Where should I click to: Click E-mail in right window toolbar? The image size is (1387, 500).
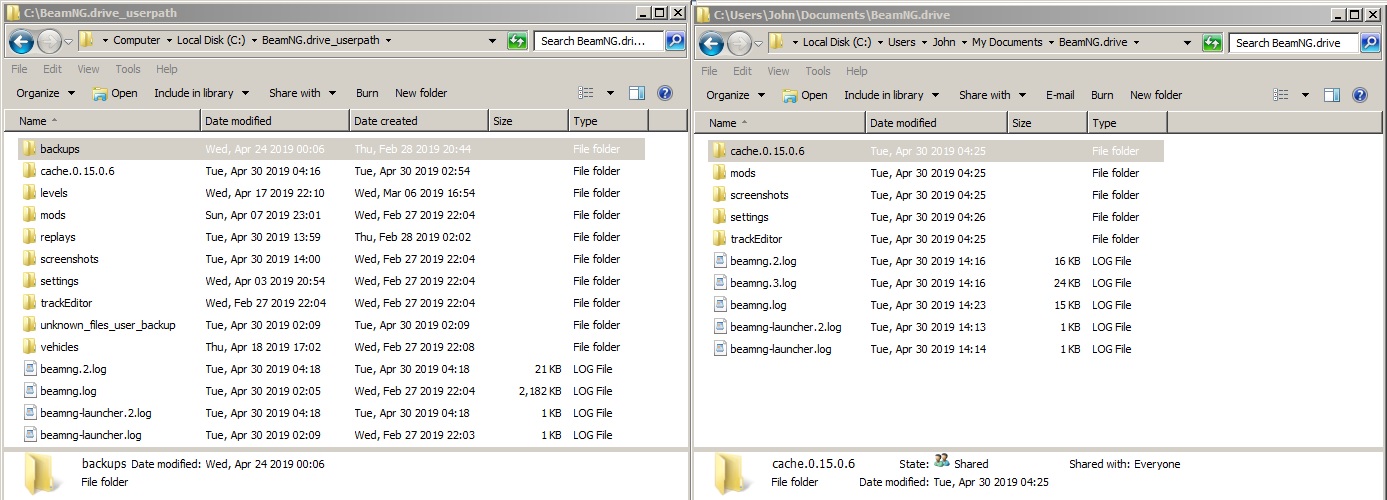[x=1060, y=95]
